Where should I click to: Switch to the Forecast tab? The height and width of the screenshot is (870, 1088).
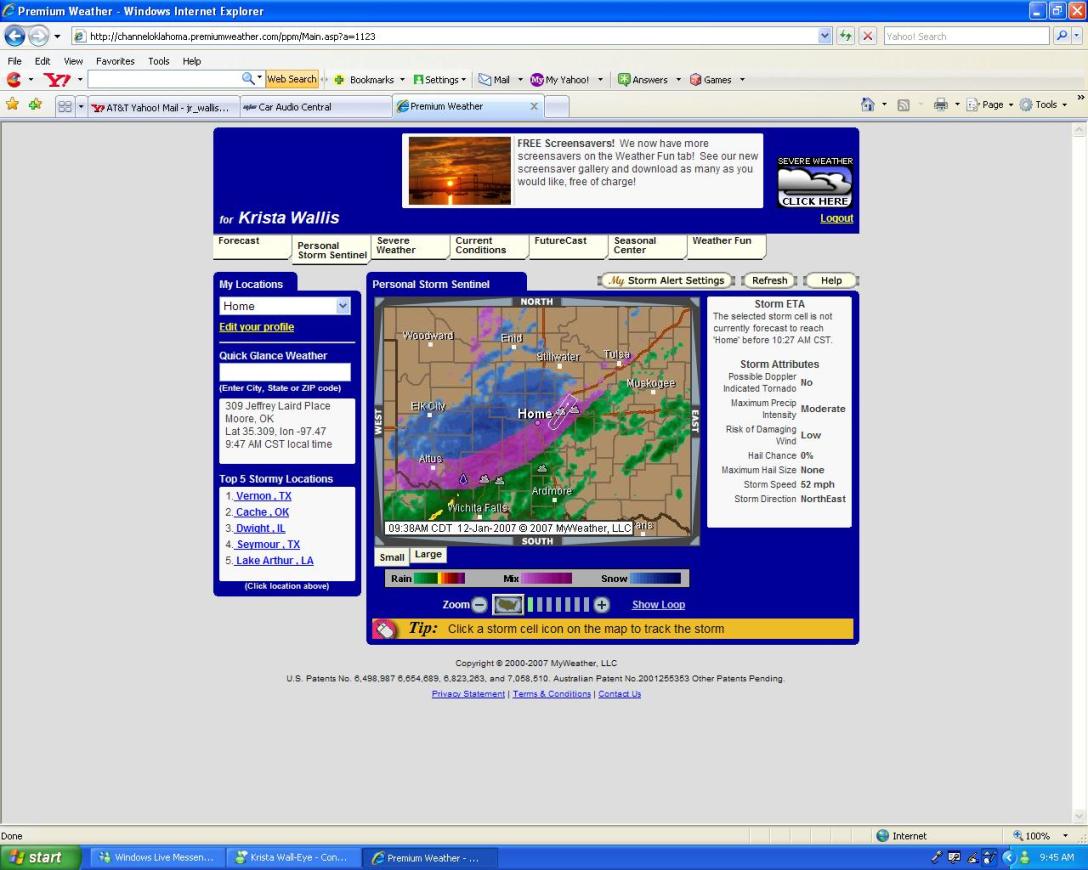(252, 246)
